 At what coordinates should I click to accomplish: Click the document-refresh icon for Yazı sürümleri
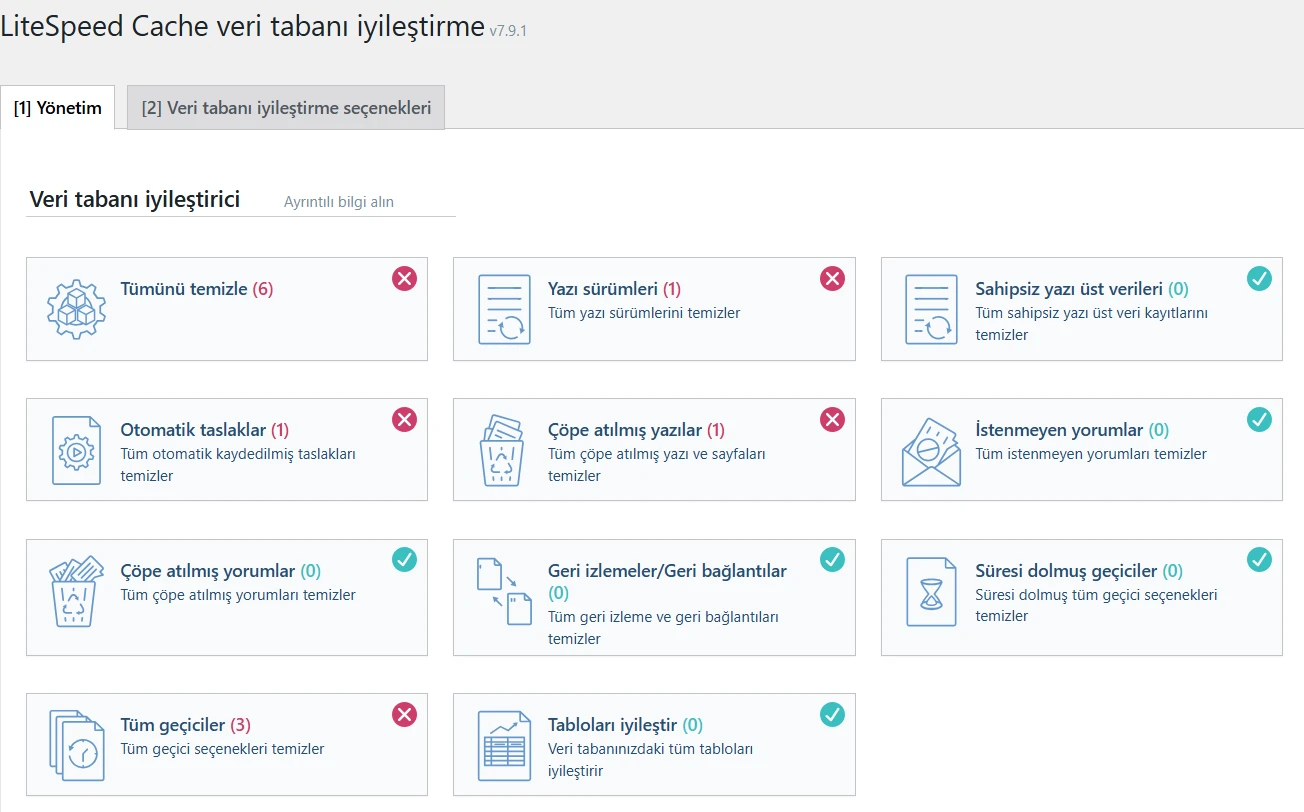tap(504, 310)
